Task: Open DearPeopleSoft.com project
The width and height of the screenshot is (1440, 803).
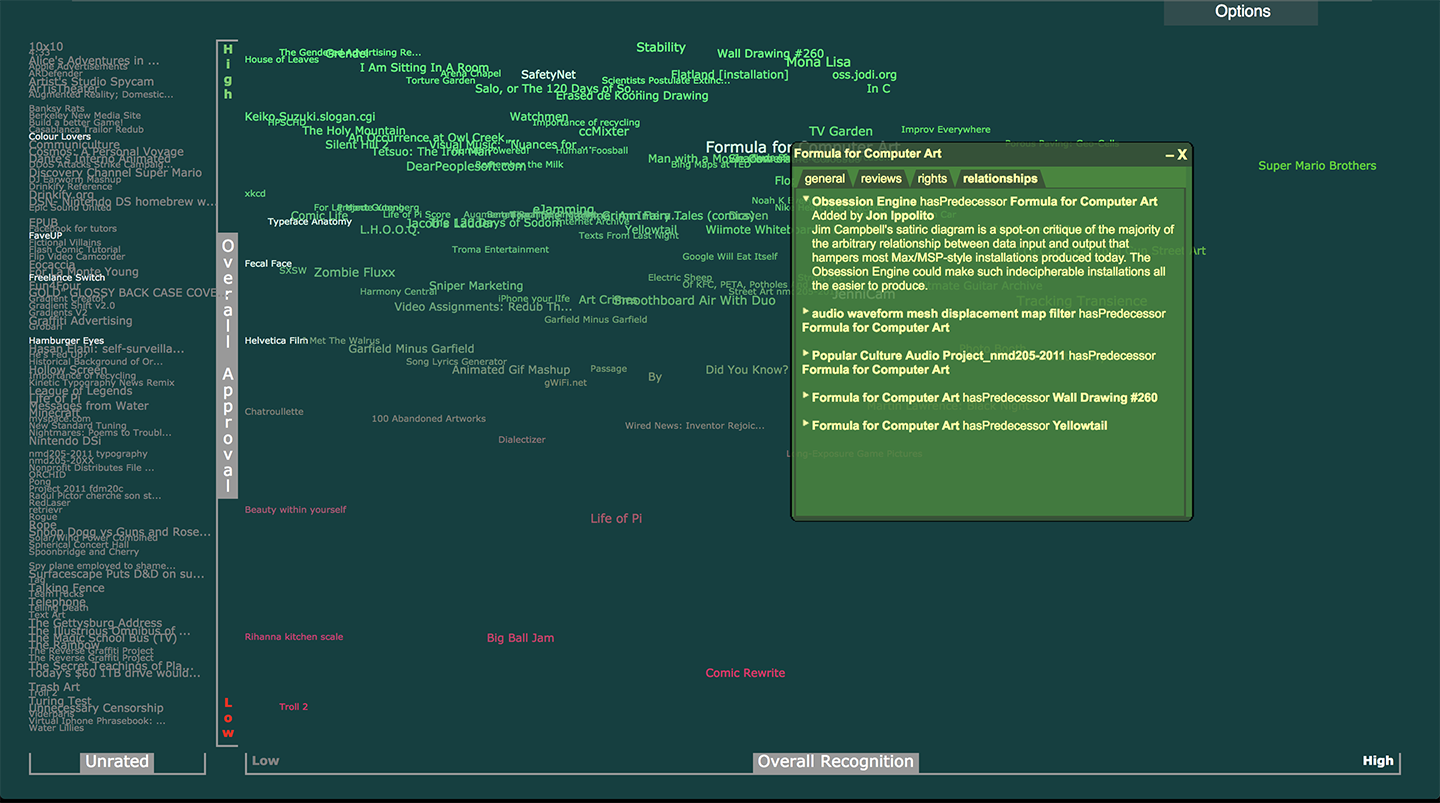Action: (x=465, y=167)
